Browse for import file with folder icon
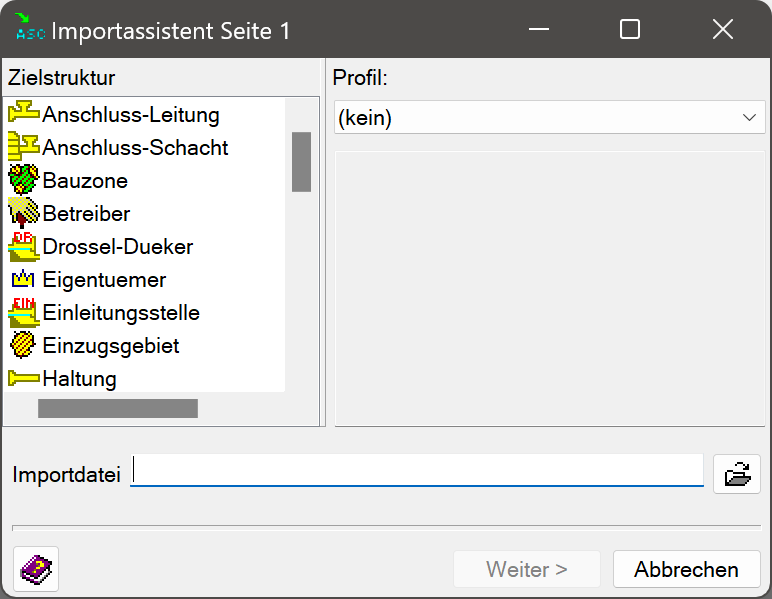 coord(737,474)
